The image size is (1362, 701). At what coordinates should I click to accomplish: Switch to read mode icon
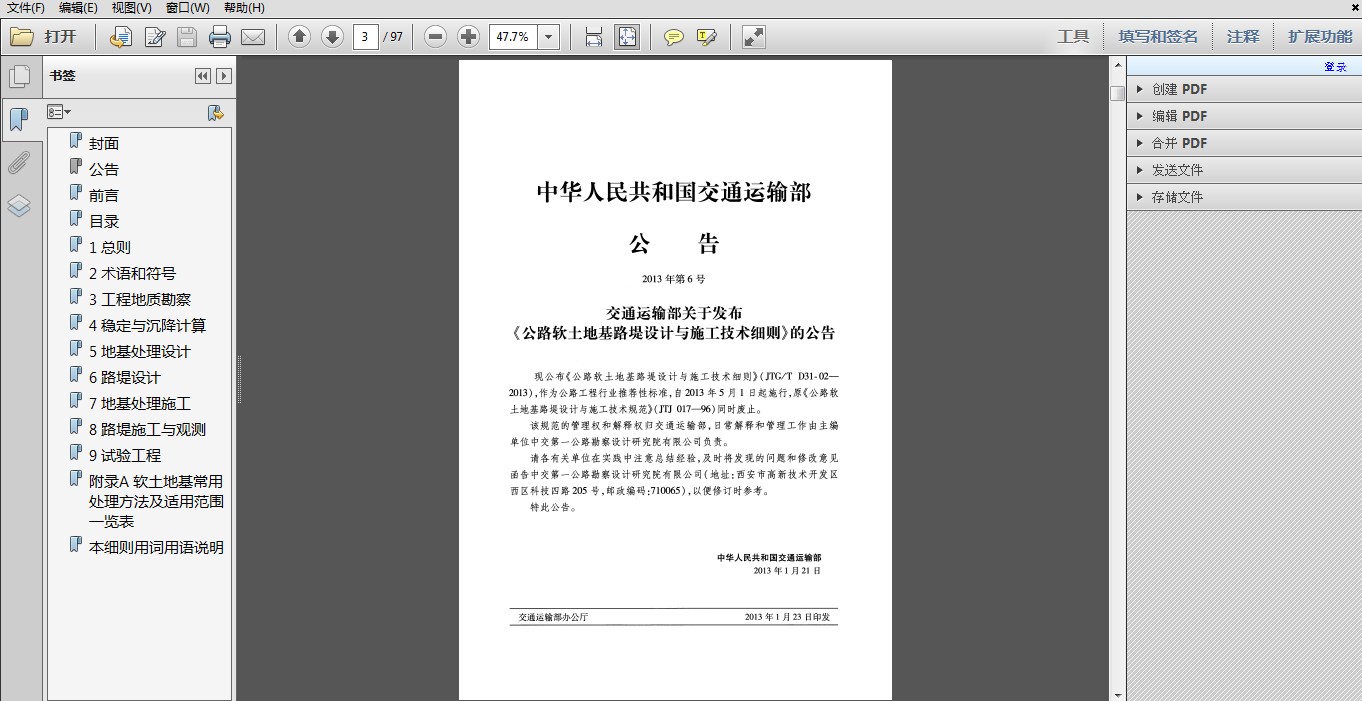(753, 37)
